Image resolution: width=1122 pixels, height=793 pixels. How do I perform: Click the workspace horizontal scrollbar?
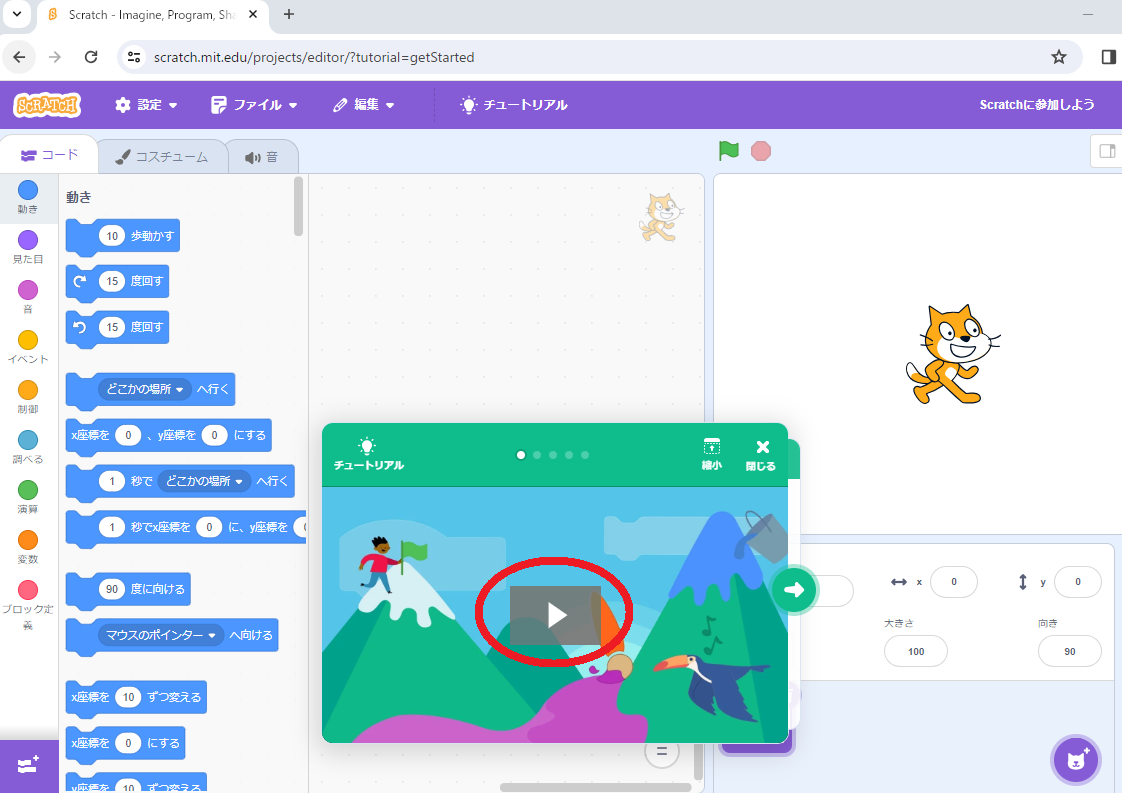click(x=595, y=787)
